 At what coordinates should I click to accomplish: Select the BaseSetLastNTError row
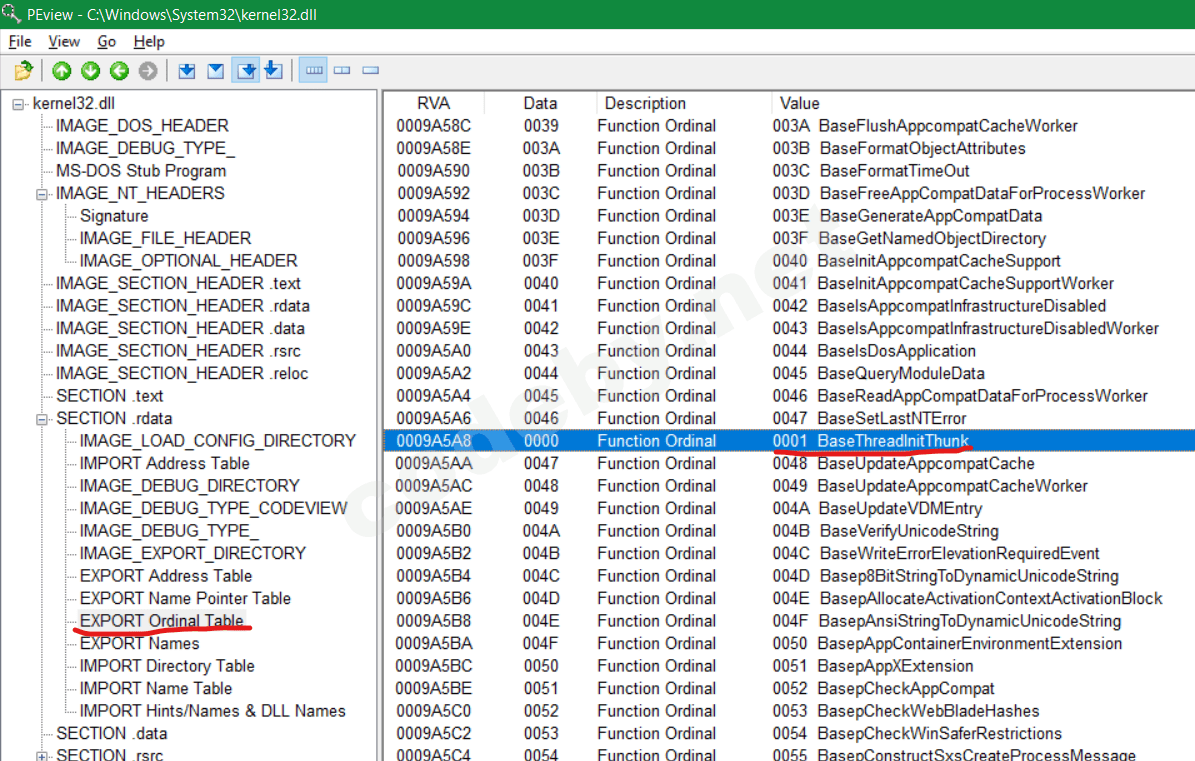pos(789,418)
